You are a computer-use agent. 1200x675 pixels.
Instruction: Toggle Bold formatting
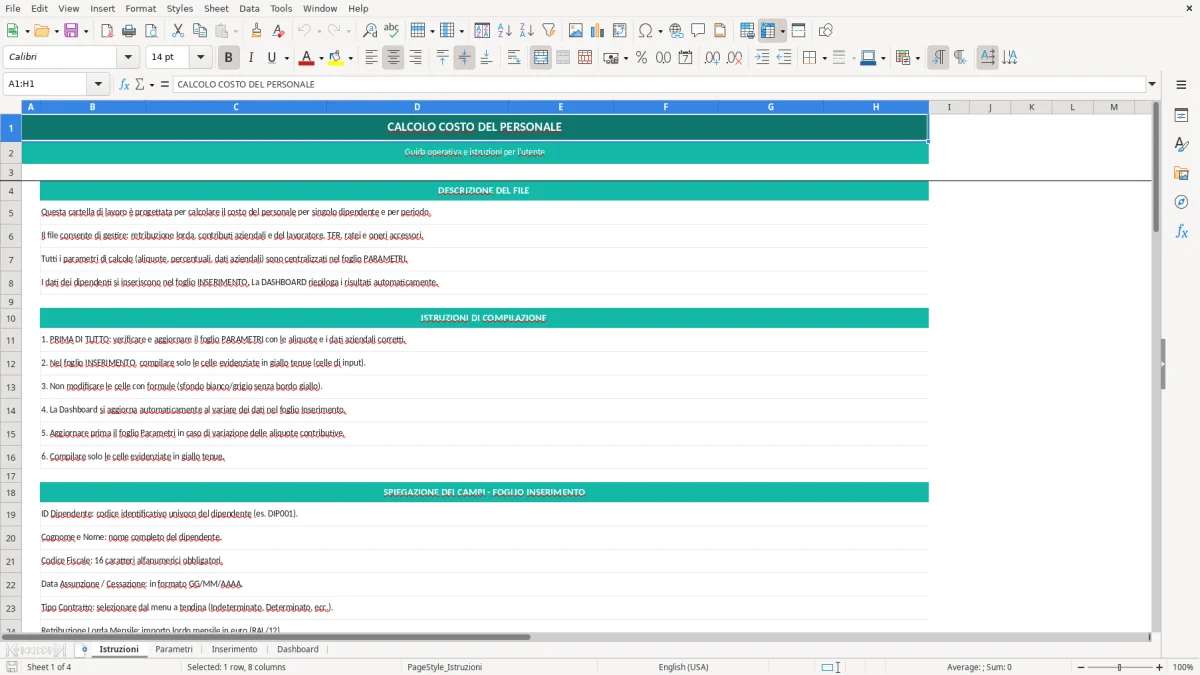pos(229,58)
